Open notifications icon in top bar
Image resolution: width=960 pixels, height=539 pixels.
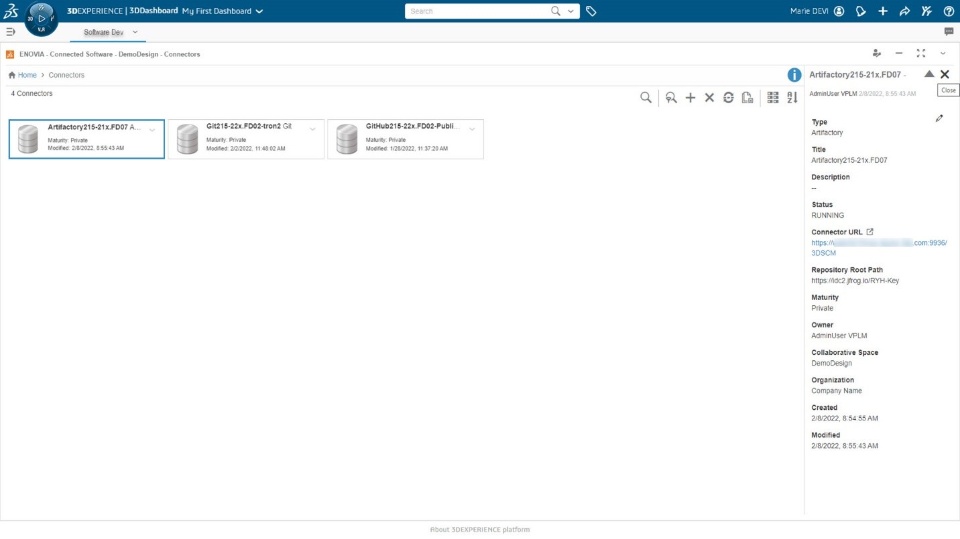tap(861, 11)
